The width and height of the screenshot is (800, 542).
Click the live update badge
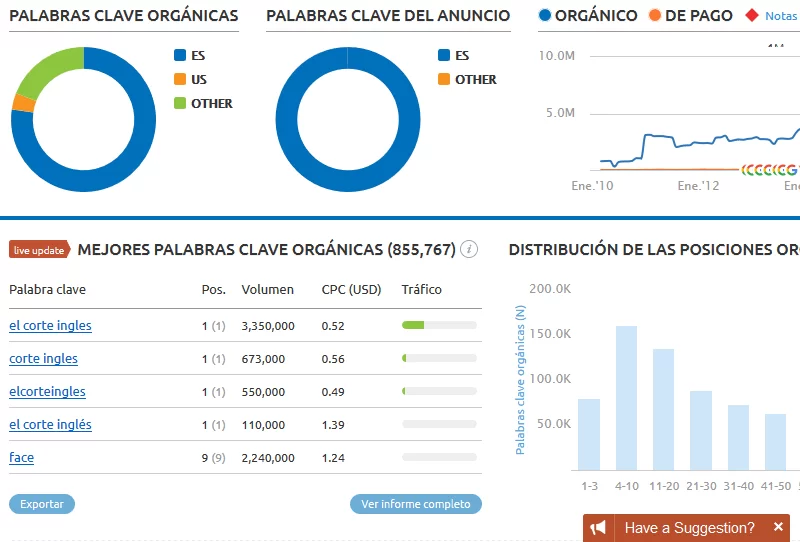click(39, 250)
